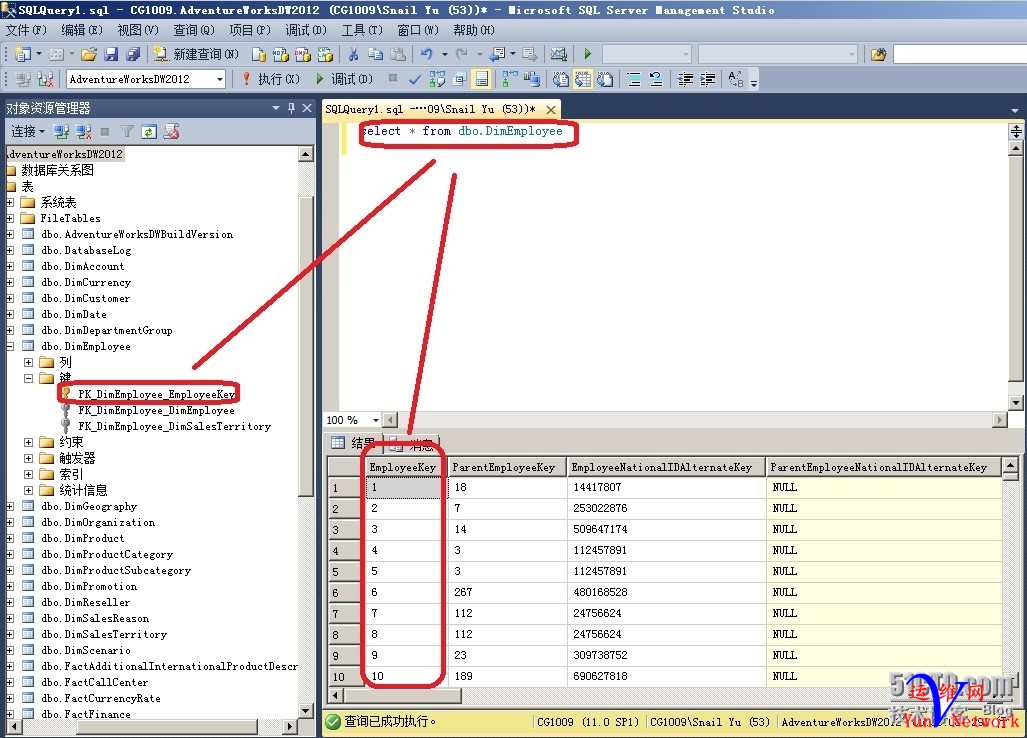The image size is (1027, 738).
Task: Click the green Start Debugging arrow
Action: (588, 54)
